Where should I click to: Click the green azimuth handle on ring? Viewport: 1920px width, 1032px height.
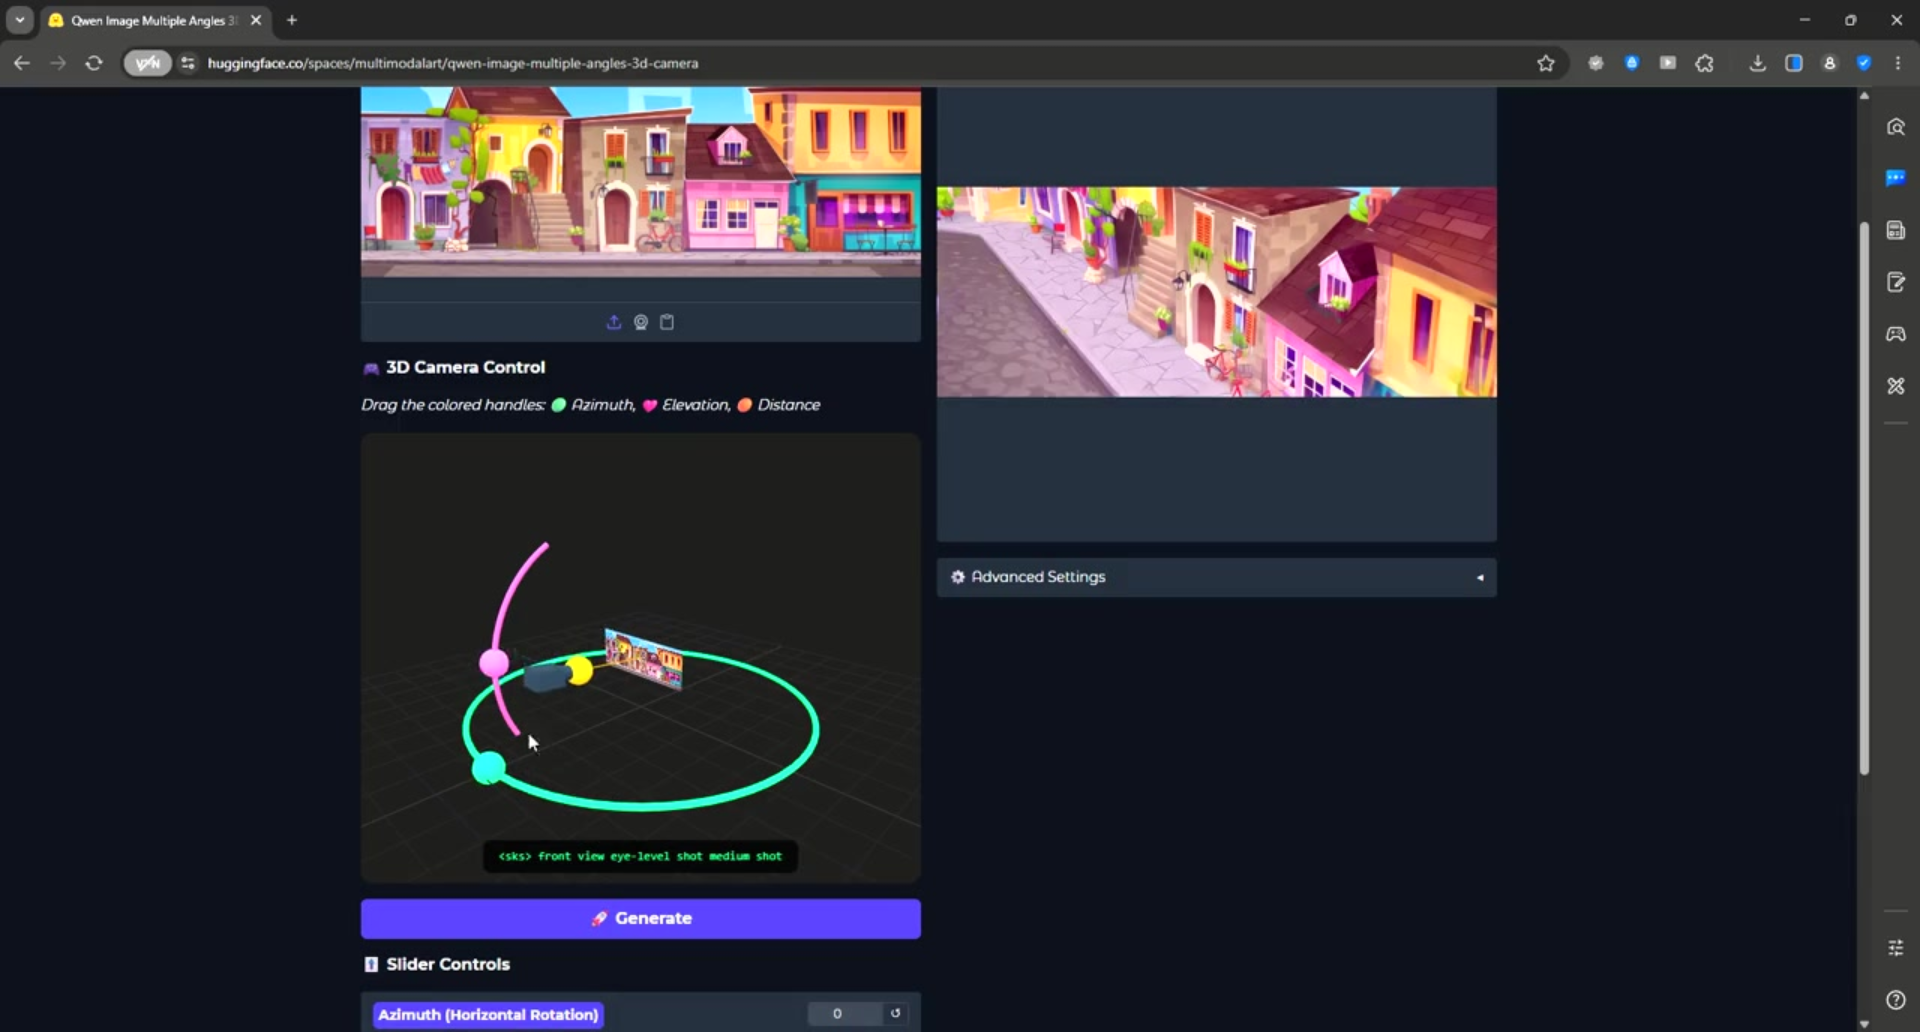tap(488, 768)
